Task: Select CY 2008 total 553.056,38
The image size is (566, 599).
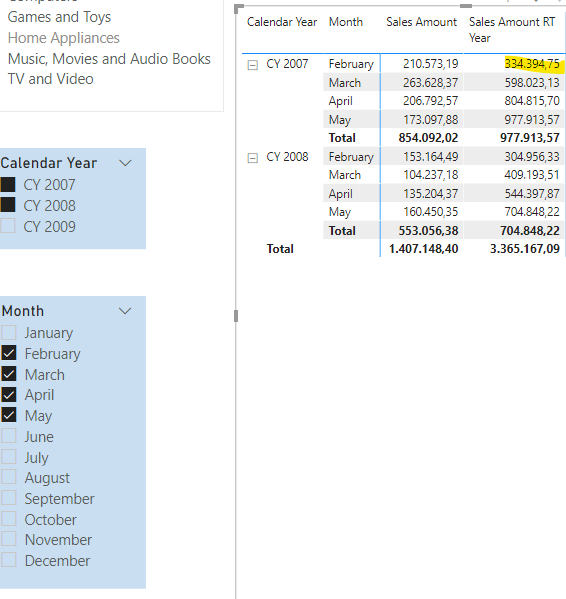Action: pyautogui.click(x=428, y=231)
